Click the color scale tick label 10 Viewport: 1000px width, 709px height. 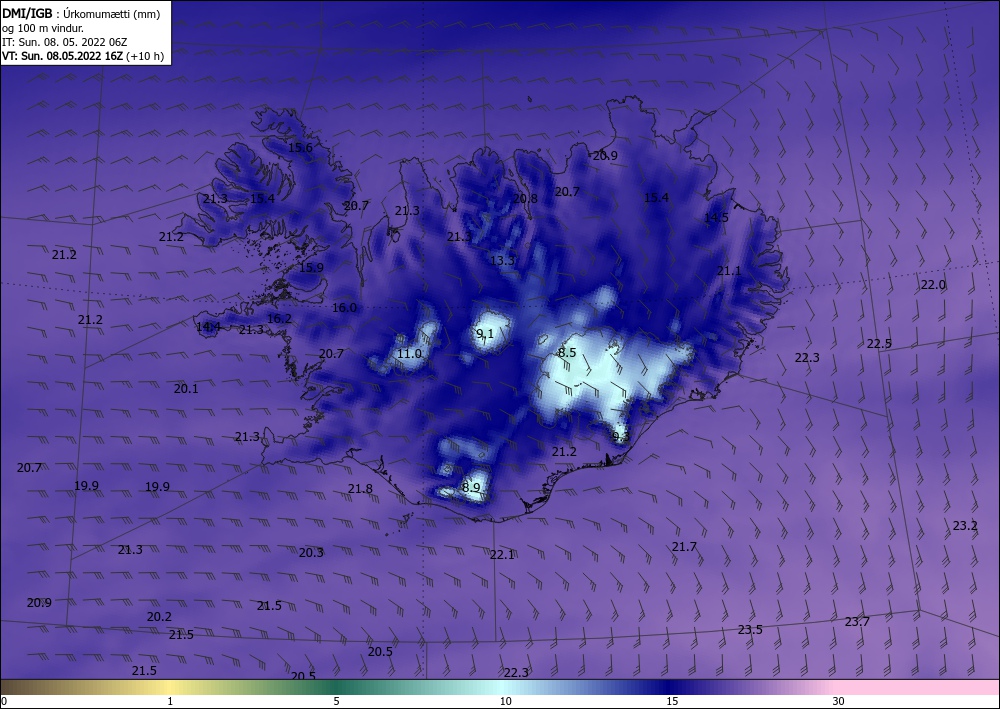click(x=506, y=702)
